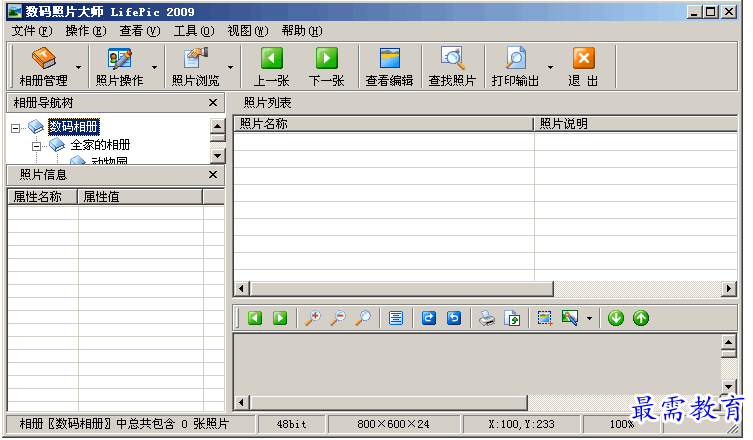Click preview pane horizontal scrollbar thumb
Screen dimensions: 753x440
click(389, 403)
